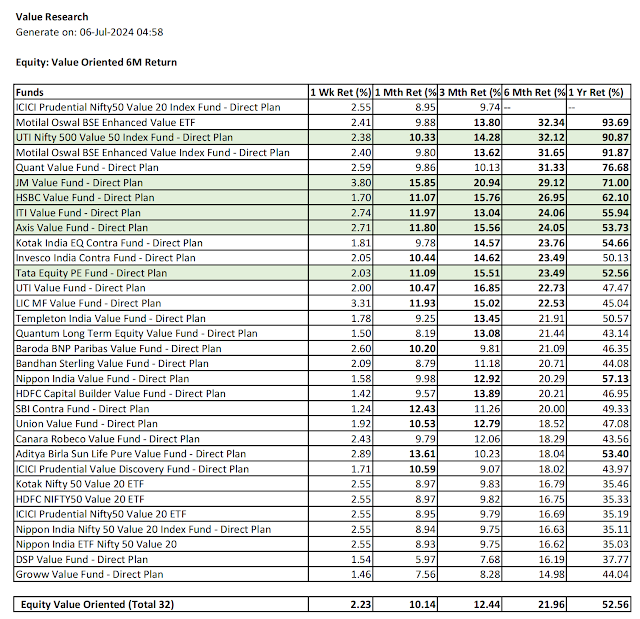Select 1 Yr return value 90.87

pos(616,138)
